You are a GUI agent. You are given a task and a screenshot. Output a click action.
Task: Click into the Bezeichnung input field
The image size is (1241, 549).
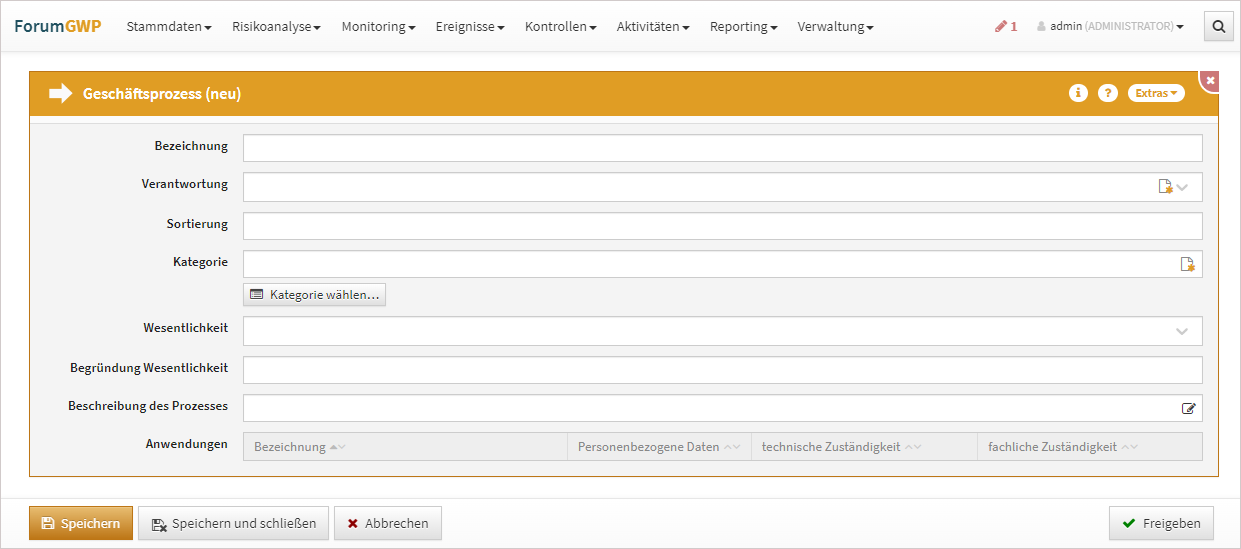pos(722,148)
